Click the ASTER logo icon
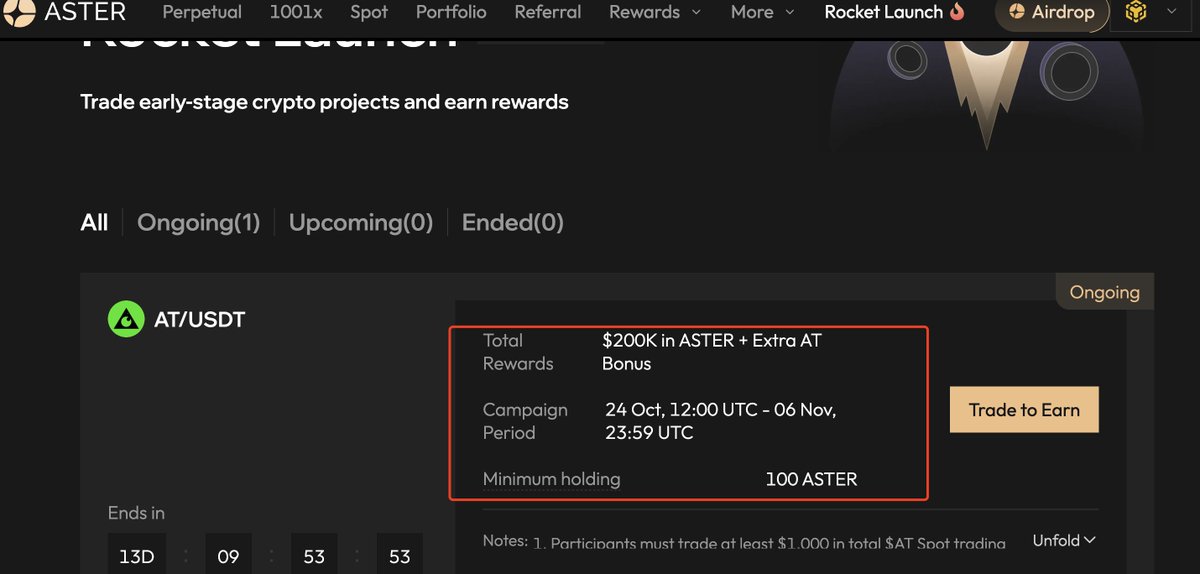 pos(19,12)
